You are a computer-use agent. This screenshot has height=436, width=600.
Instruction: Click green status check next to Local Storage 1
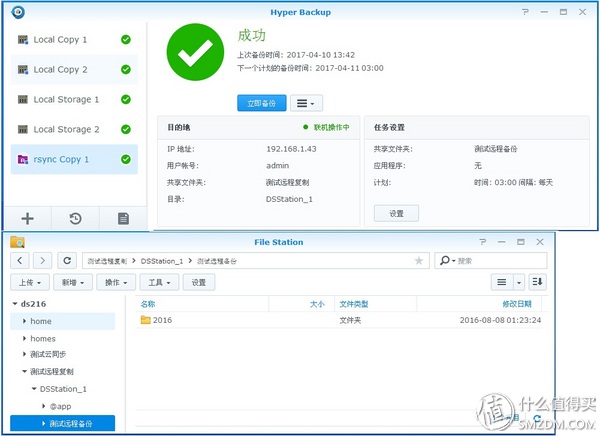point(126,100)
